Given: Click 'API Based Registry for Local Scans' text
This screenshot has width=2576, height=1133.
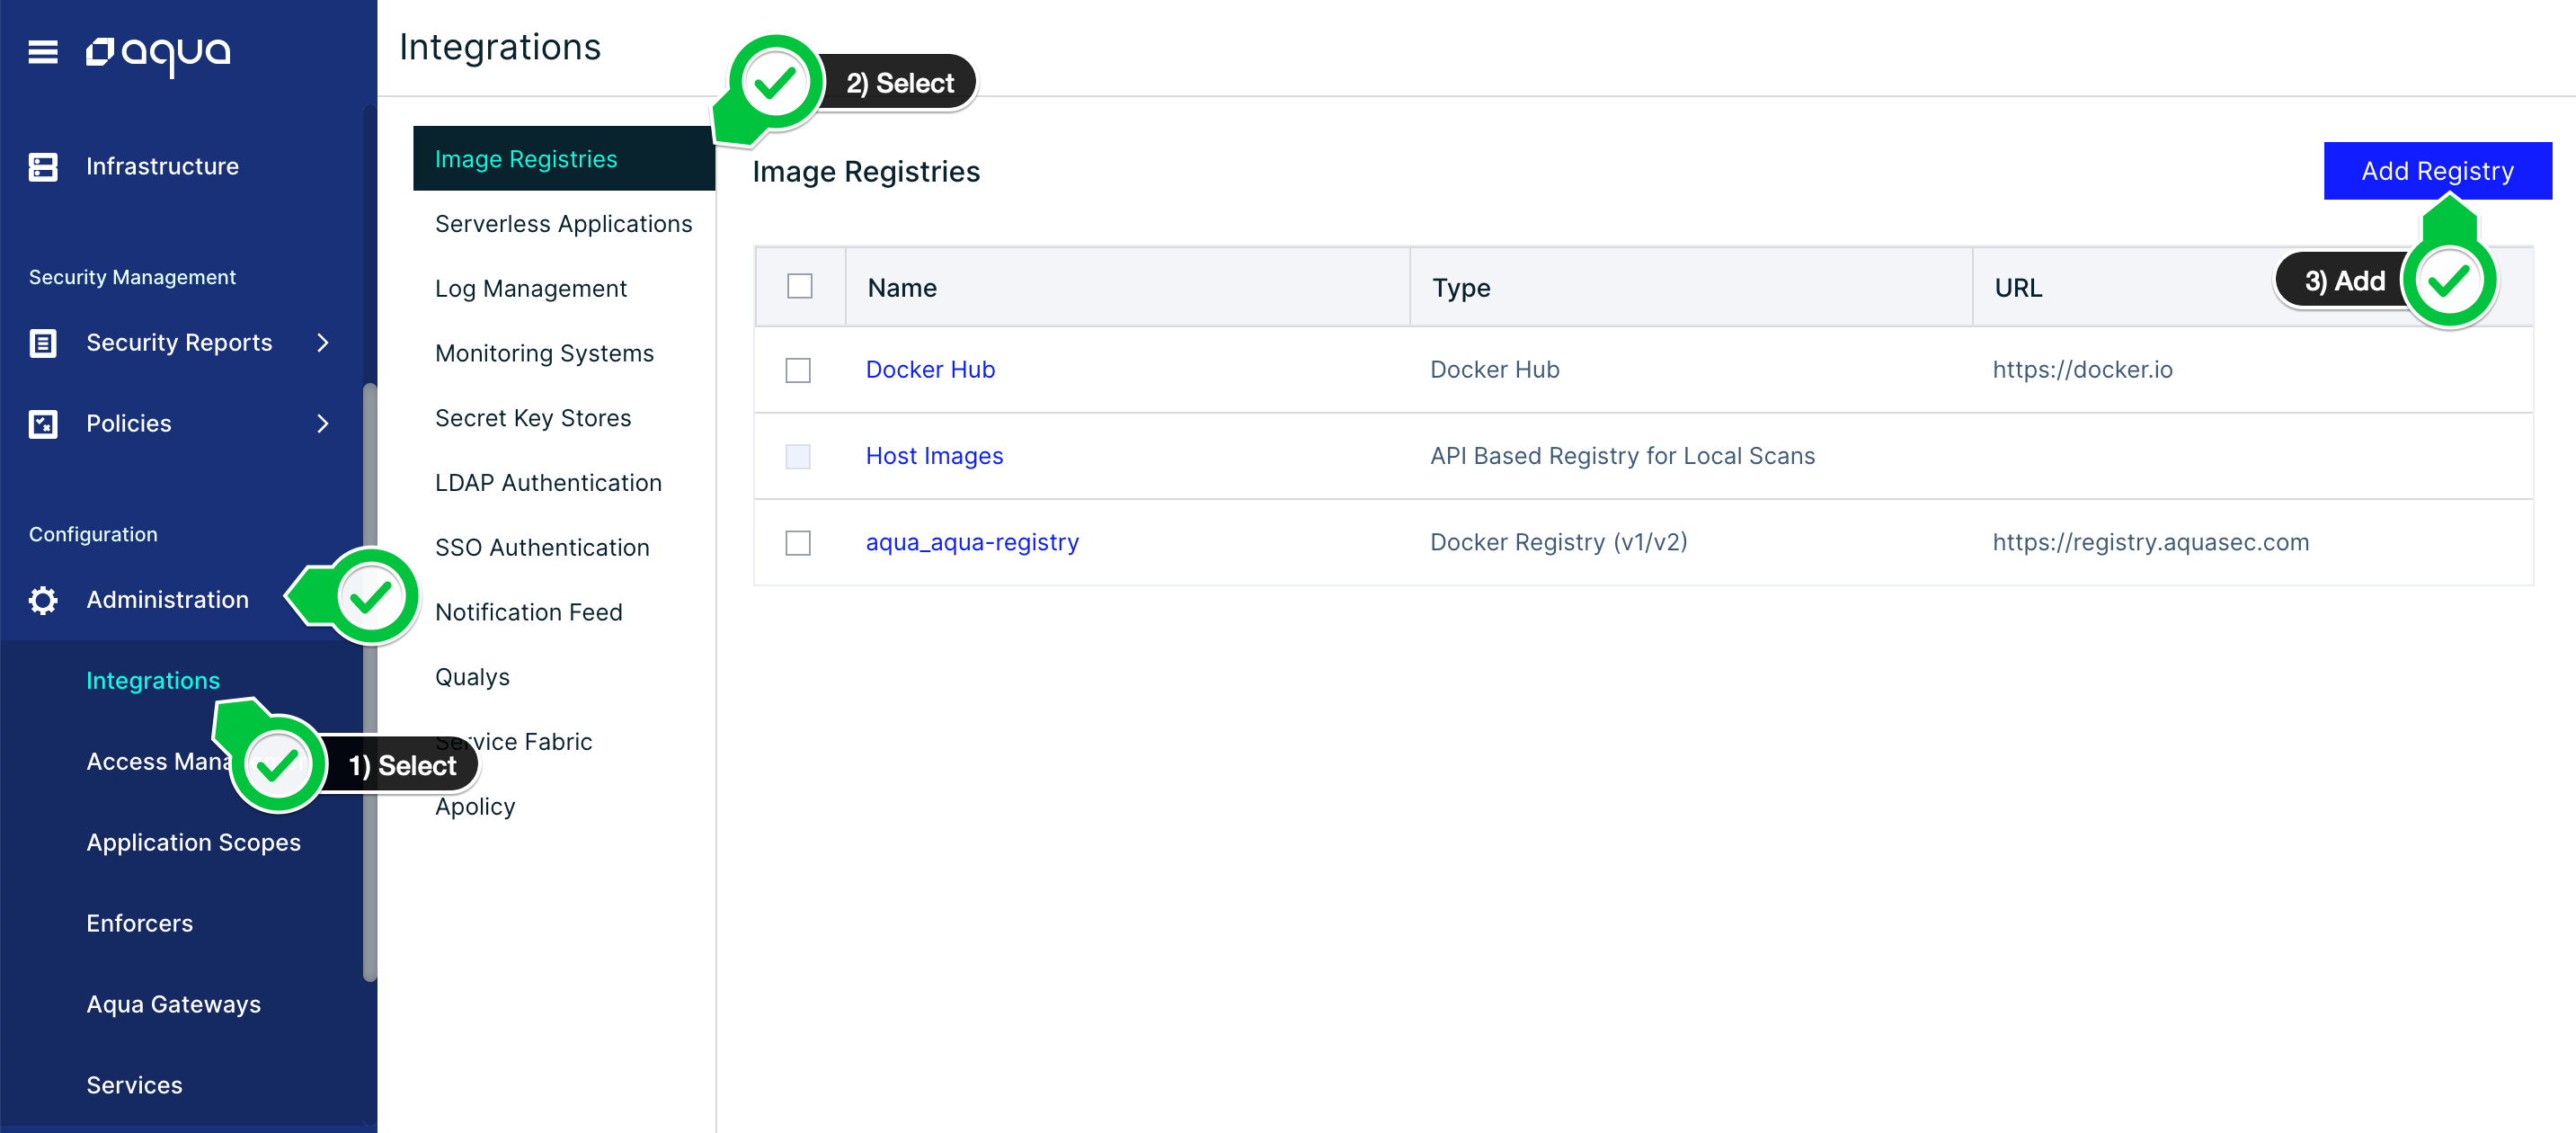Looking at the screenshot, I should [x=1622, y=456].
